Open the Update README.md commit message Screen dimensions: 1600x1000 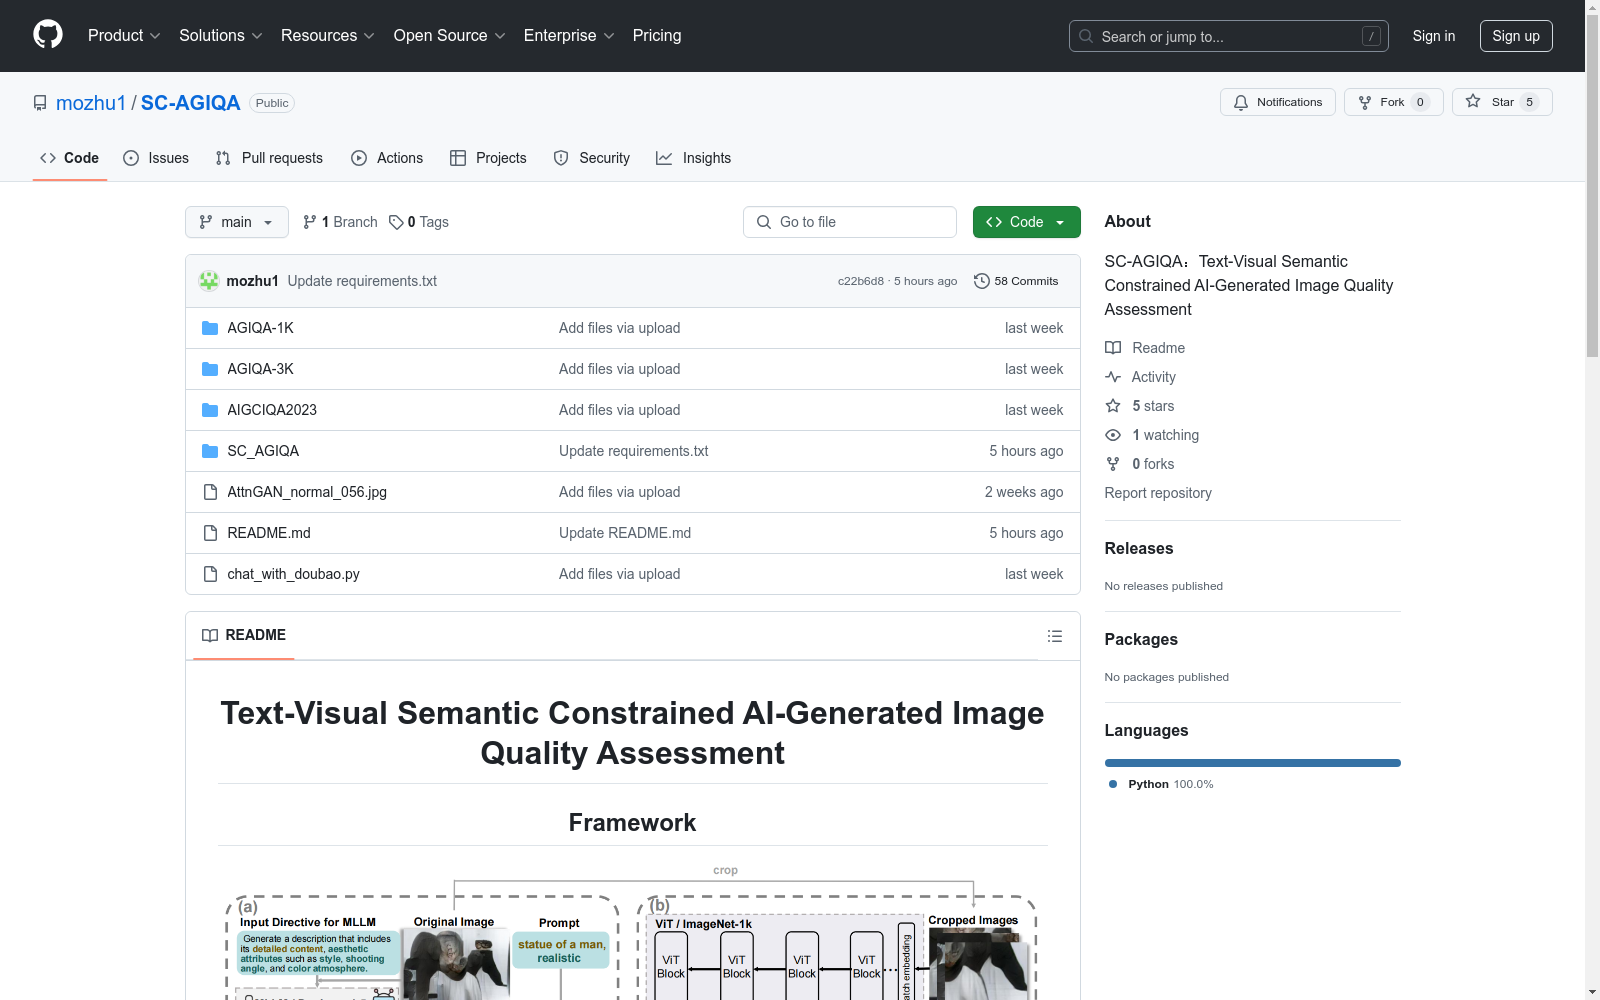(x=625, y=533)
